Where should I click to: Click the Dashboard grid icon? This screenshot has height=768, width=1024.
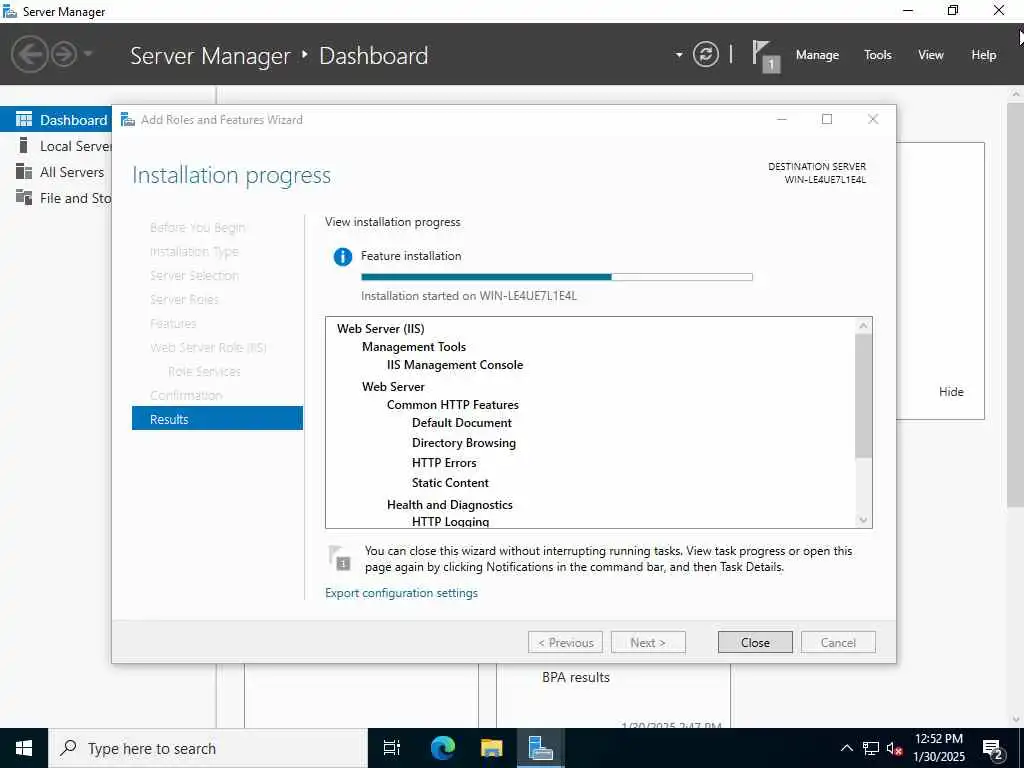point(24,119)
